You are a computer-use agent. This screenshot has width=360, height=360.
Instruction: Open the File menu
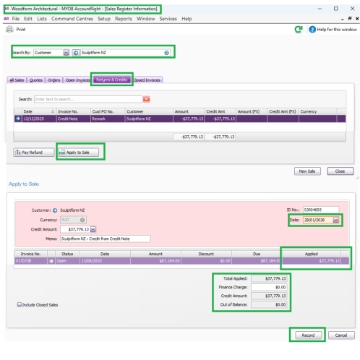coord(16,19)
